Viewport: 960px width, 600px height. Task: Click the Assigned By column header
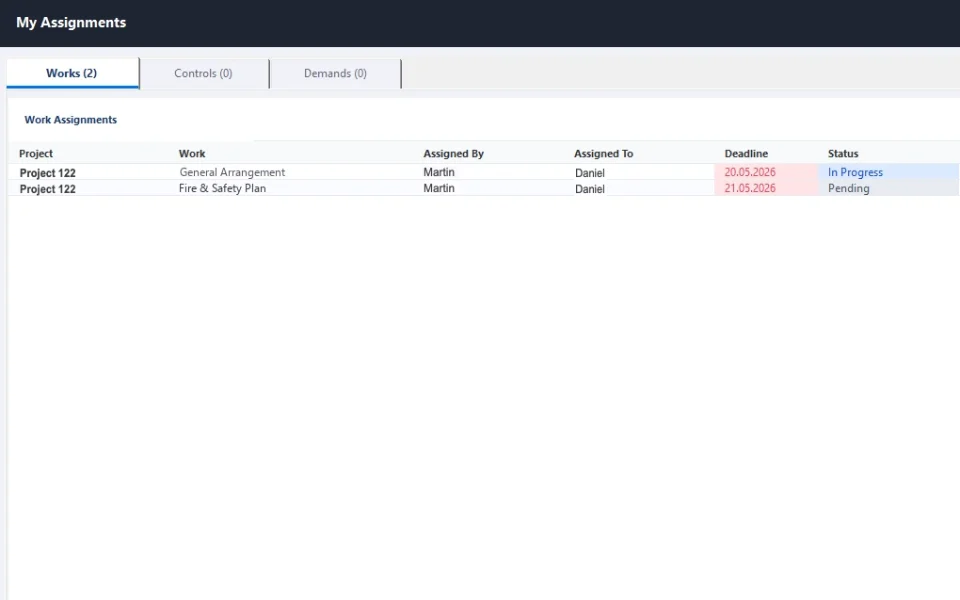454,154
